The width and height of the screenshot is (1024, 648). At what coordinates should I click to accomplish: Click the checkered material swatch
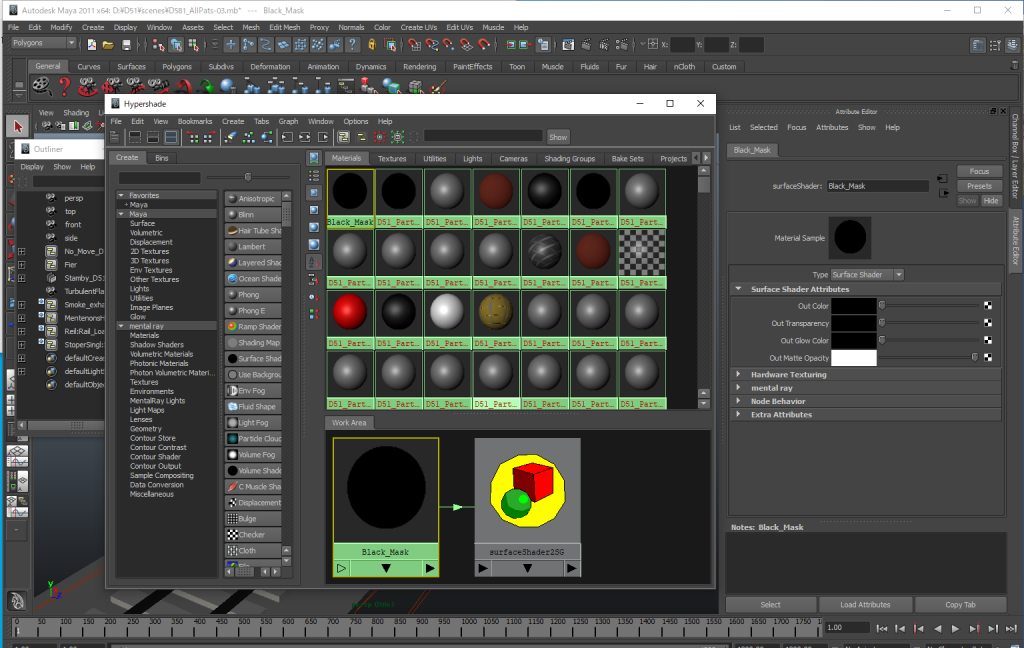641,251
